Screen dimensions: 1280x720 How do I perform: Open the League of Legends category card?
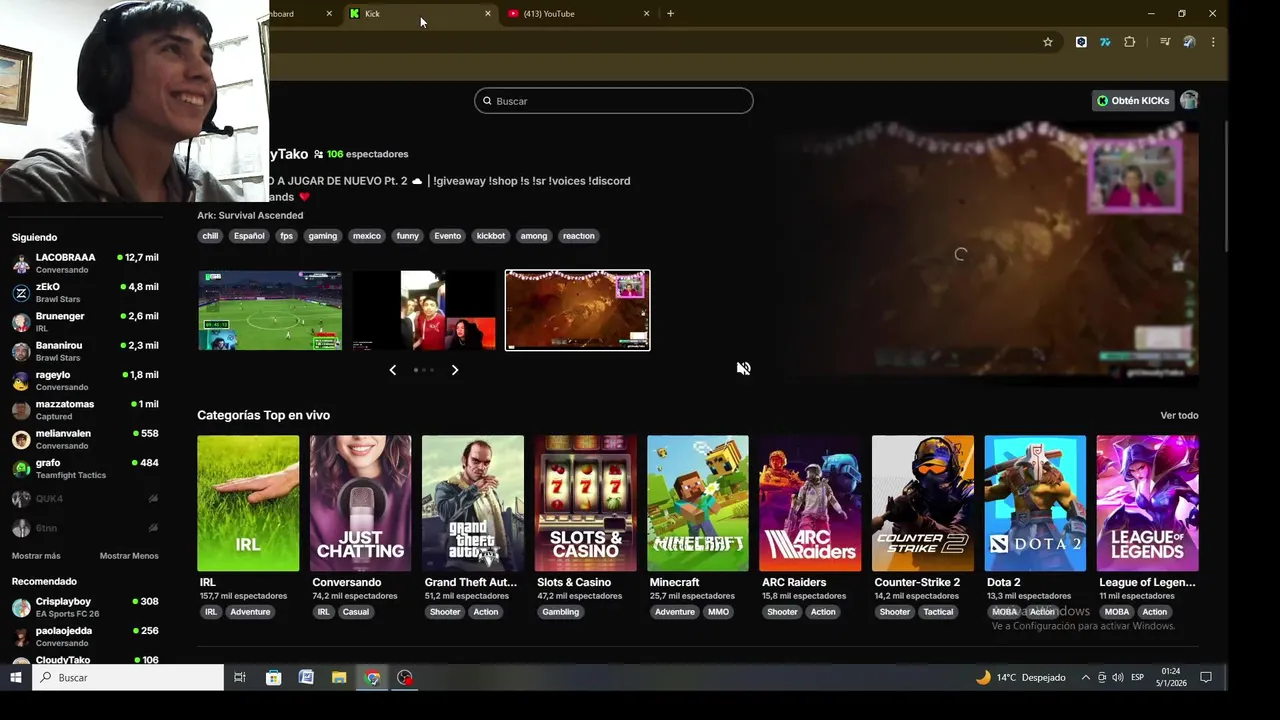(x=1148, y=503)
